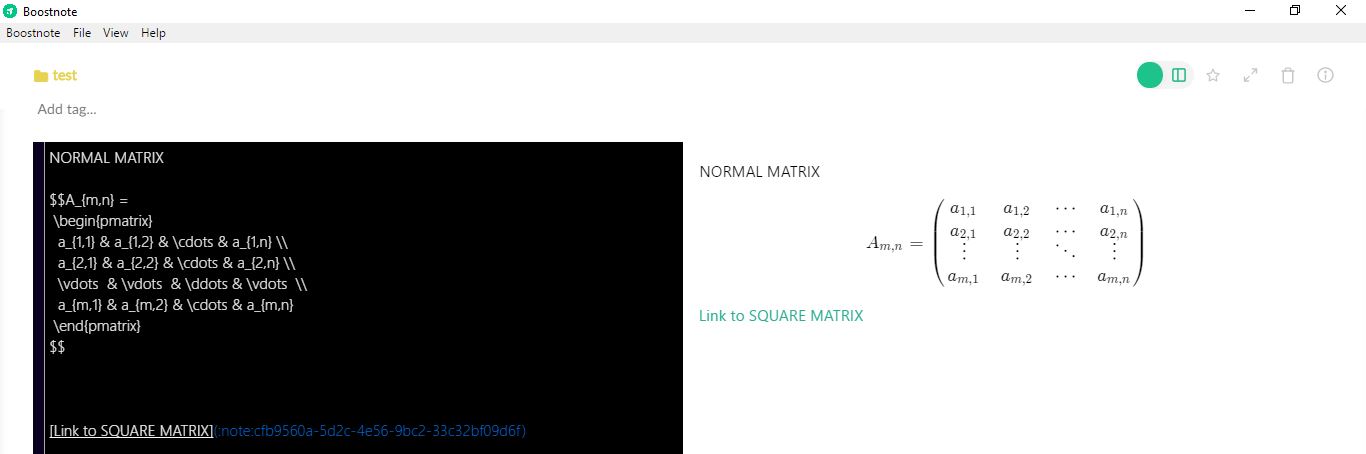Switch editor mode with the green toggle

pos(1150,75)
